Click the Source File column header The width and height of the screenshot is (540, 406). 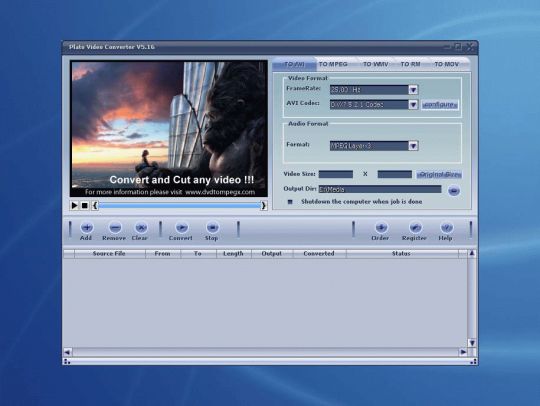[110, 254]
